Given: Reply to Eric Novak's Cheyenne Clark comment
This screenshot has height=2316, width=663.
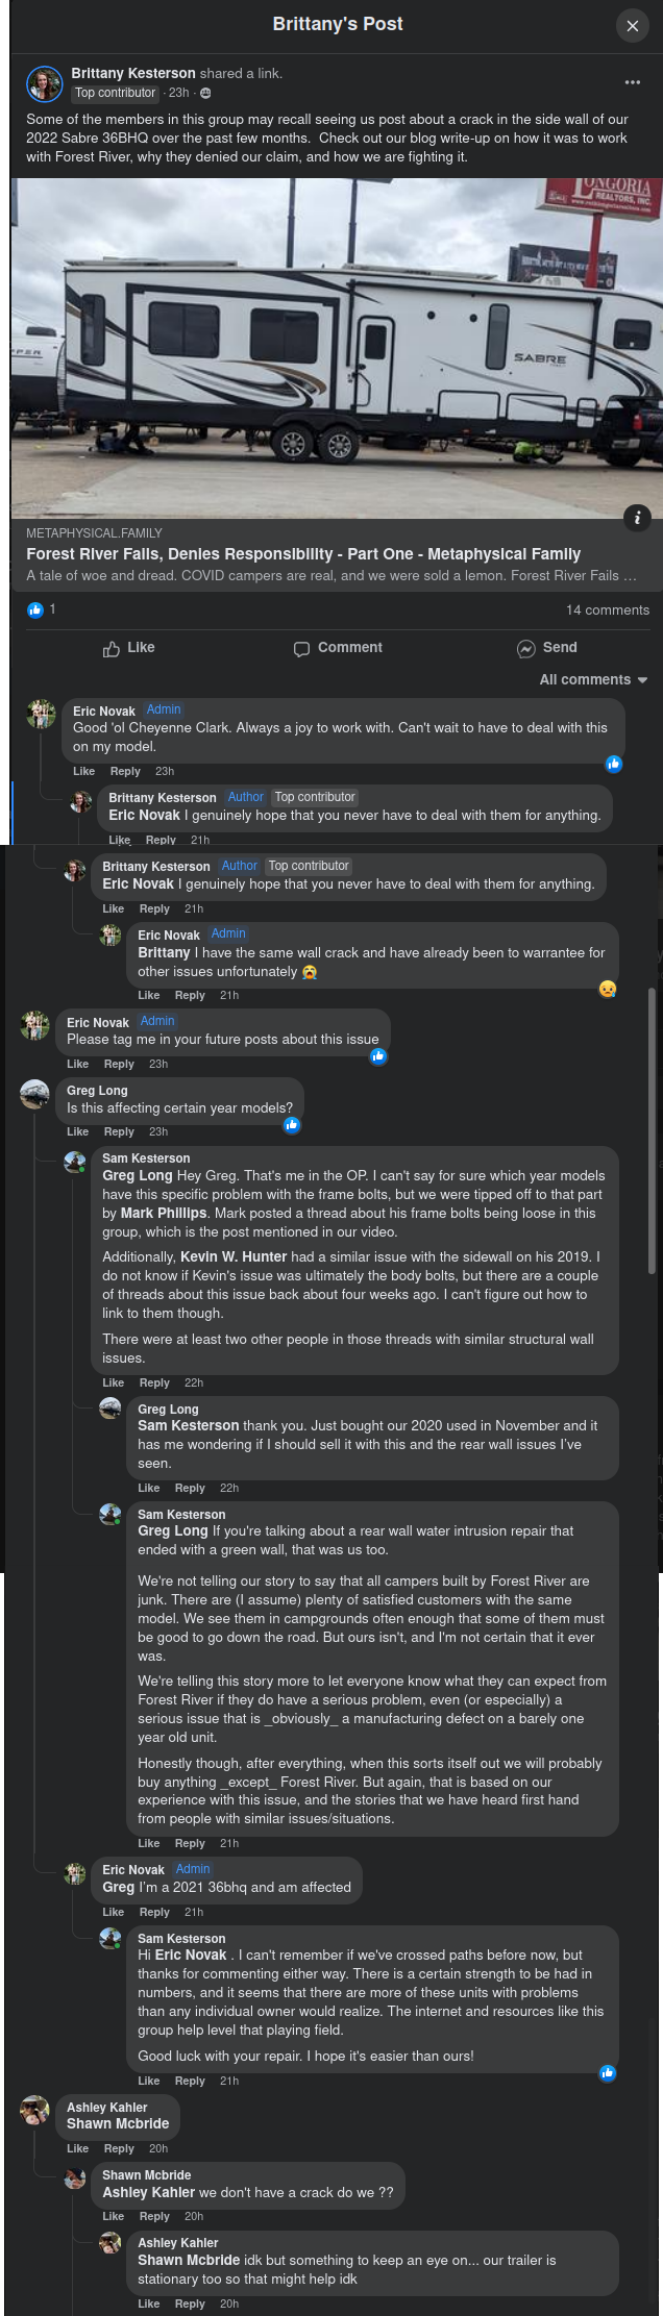Looking at the screenshot, I should coord(125,771).
